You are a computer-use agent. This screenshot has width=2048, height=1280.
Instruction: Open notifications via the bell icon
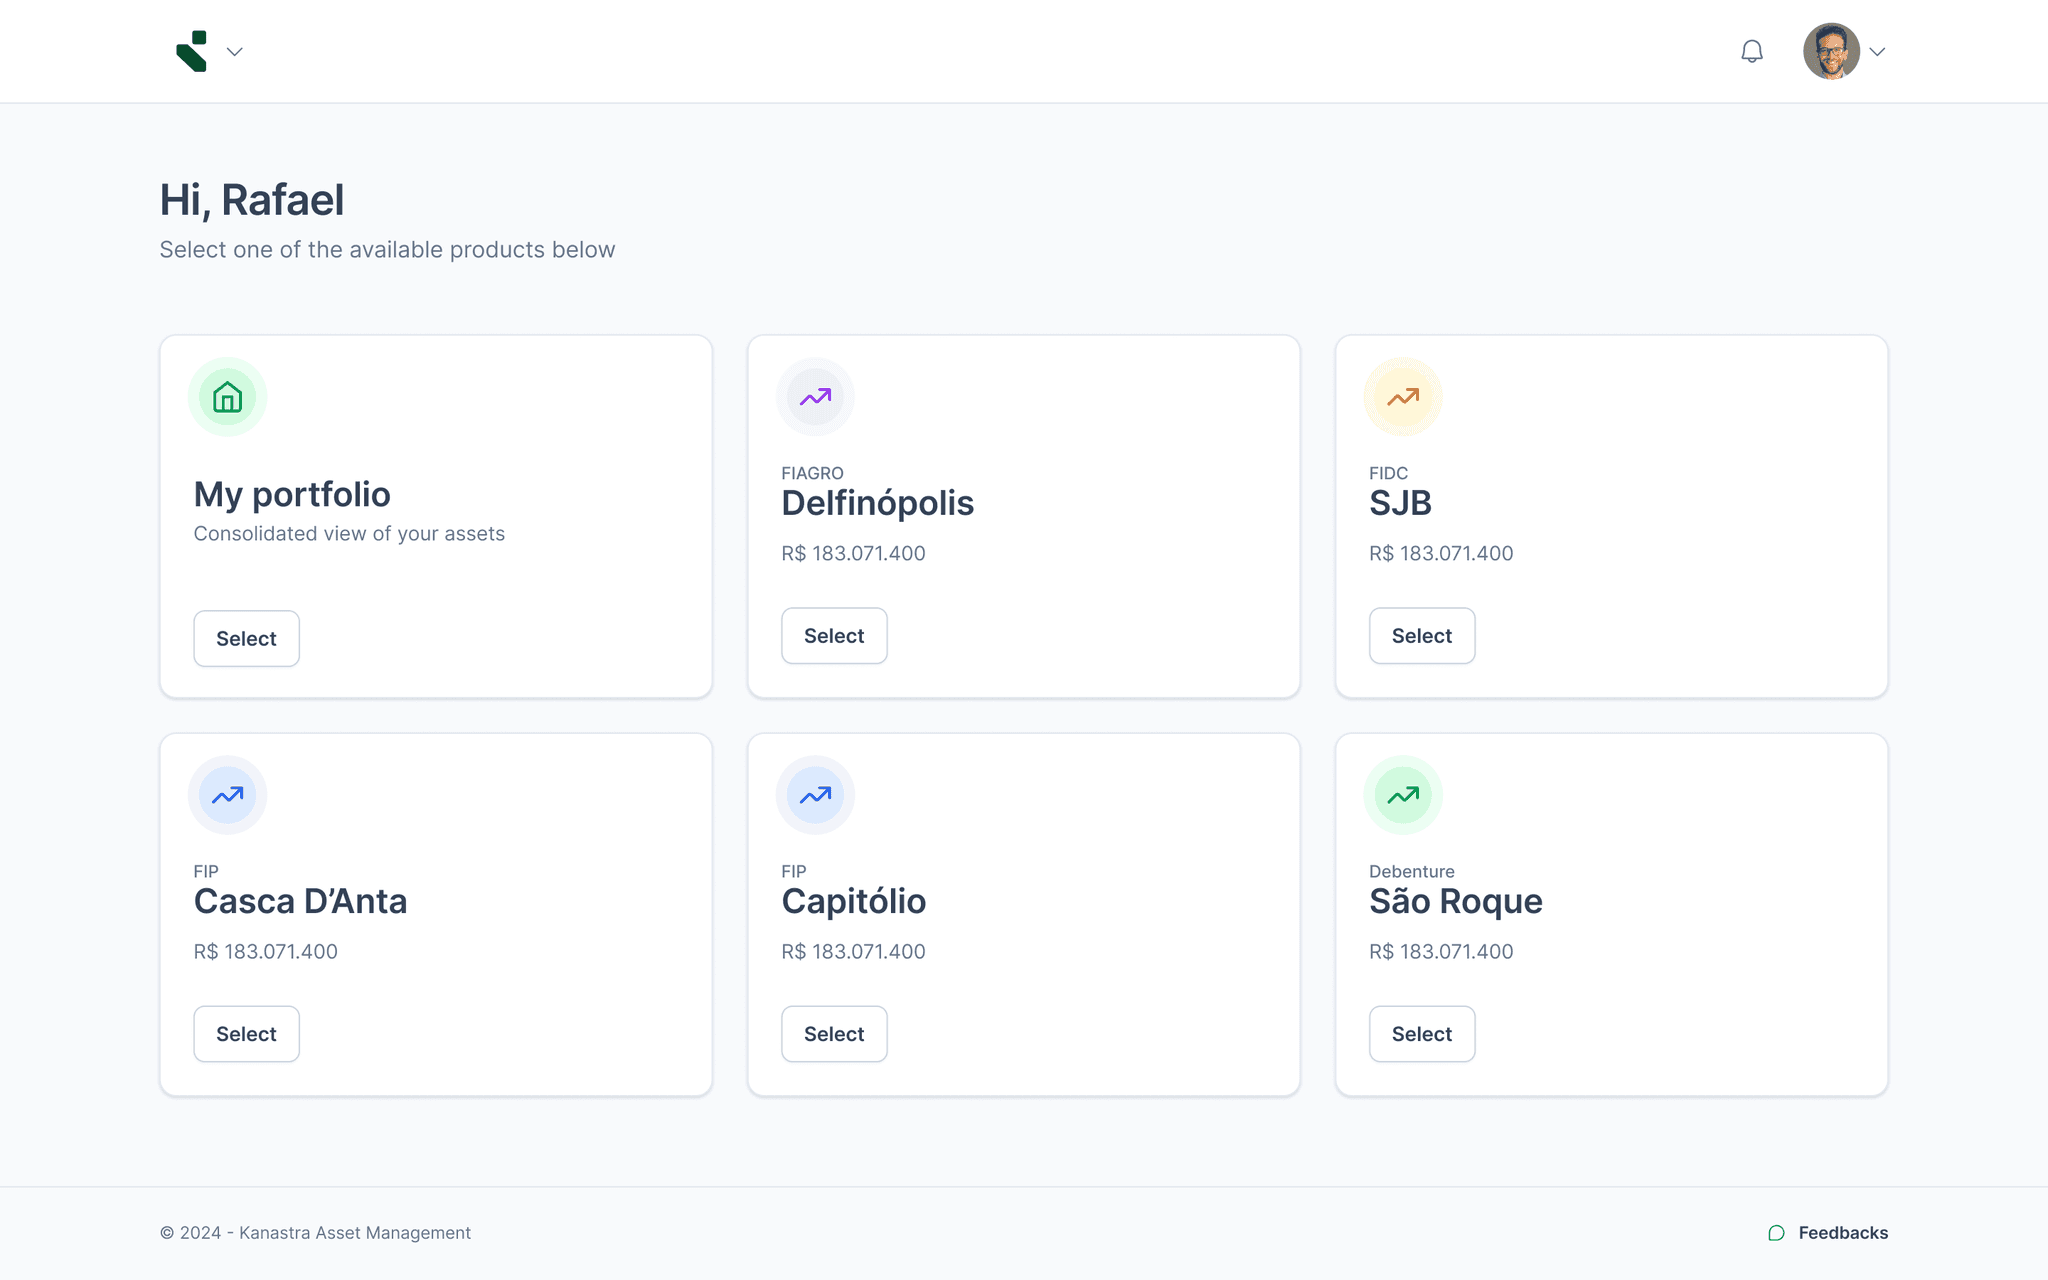click(x=1751, y=51)
